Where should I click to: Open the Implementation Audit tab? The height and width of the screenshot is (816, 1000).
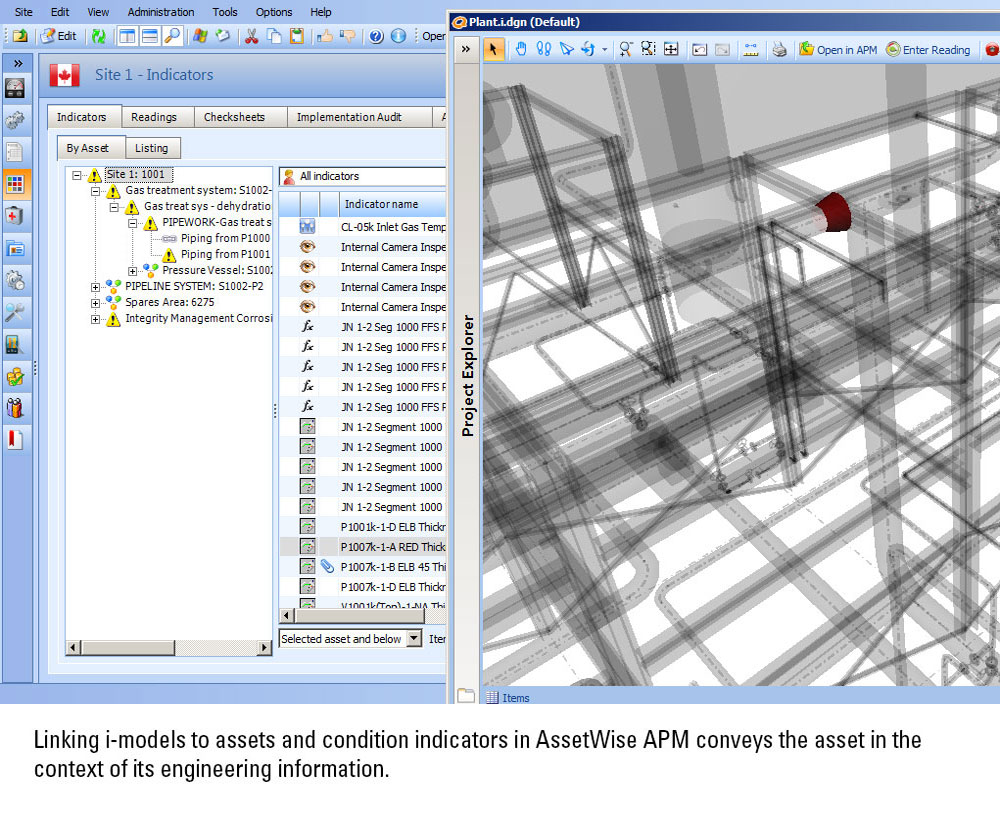point(349,117)
